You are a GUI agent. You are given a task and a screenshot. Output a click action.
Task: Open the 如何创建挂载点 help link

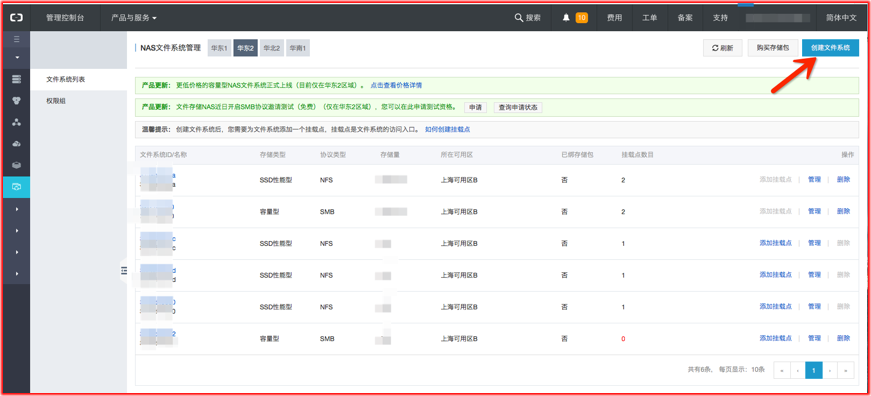point(448,129)
